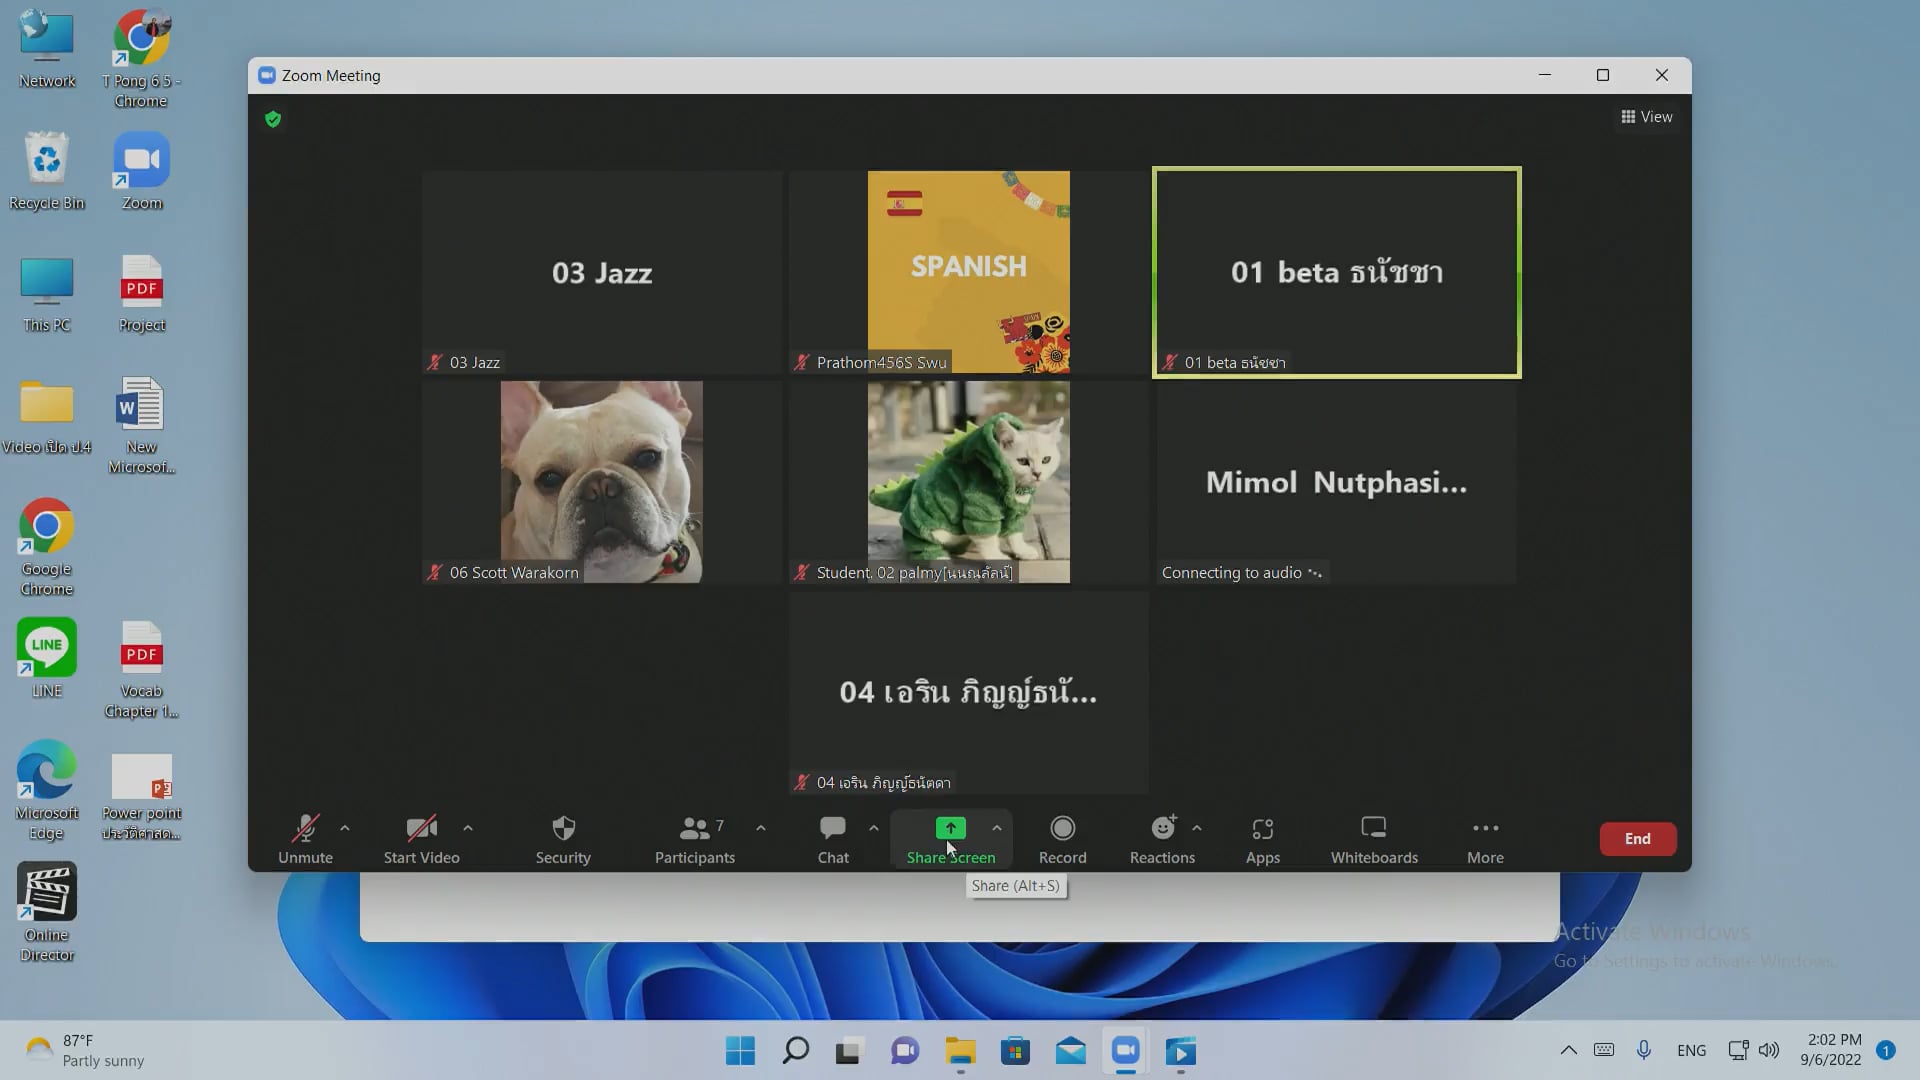The width and height of the screenshot is (1920, 1080).
Task: Open taskbar Search
Action: pyautogui.click(x=796, y=1051)
